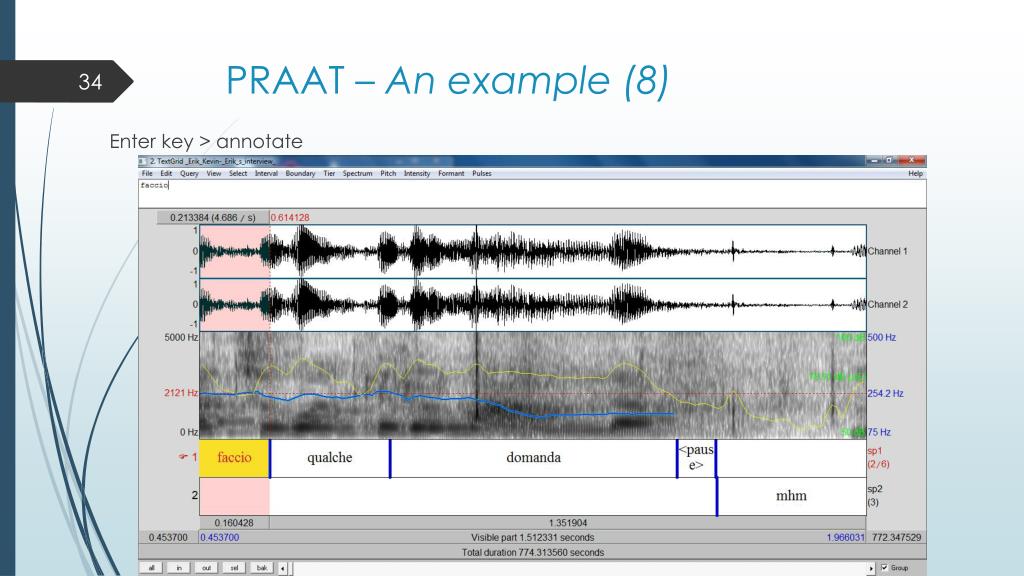Click the Channel 2 waveform
The width and height of the screenshot is (1024, 576).
click(x=533, y=305)
